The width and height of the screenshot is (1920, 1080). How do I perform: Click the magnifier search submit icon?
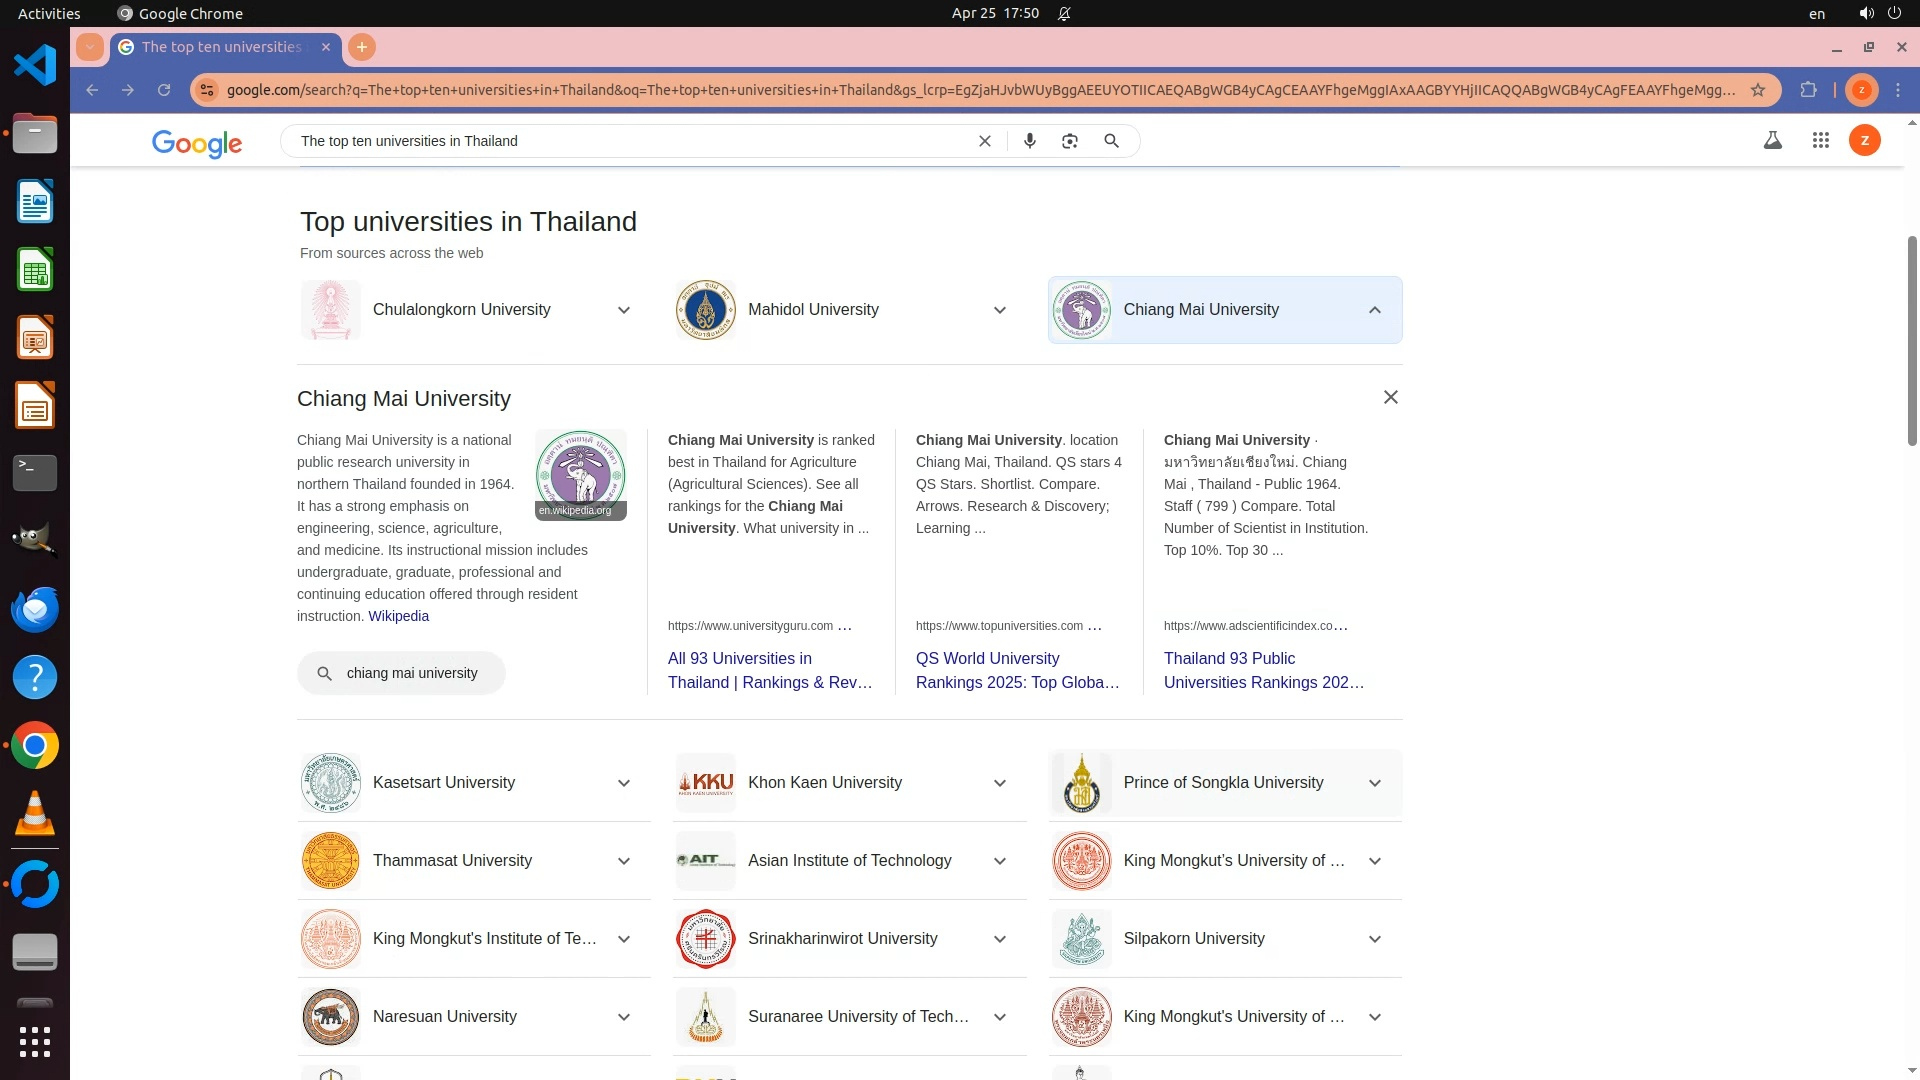1111,141
